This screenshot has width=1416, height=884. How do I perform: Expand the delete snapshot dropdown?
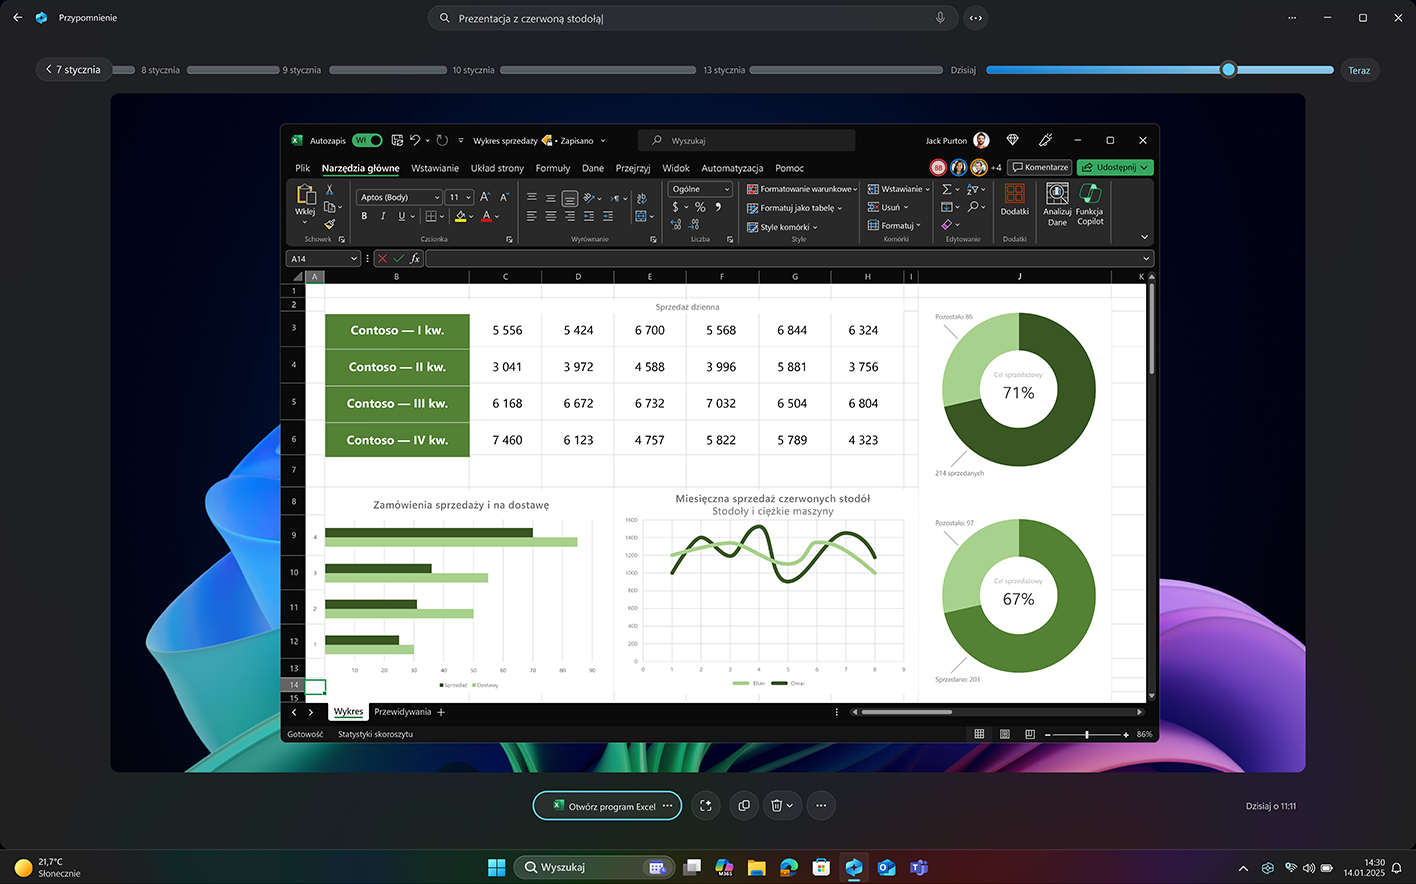pos(790,806)
